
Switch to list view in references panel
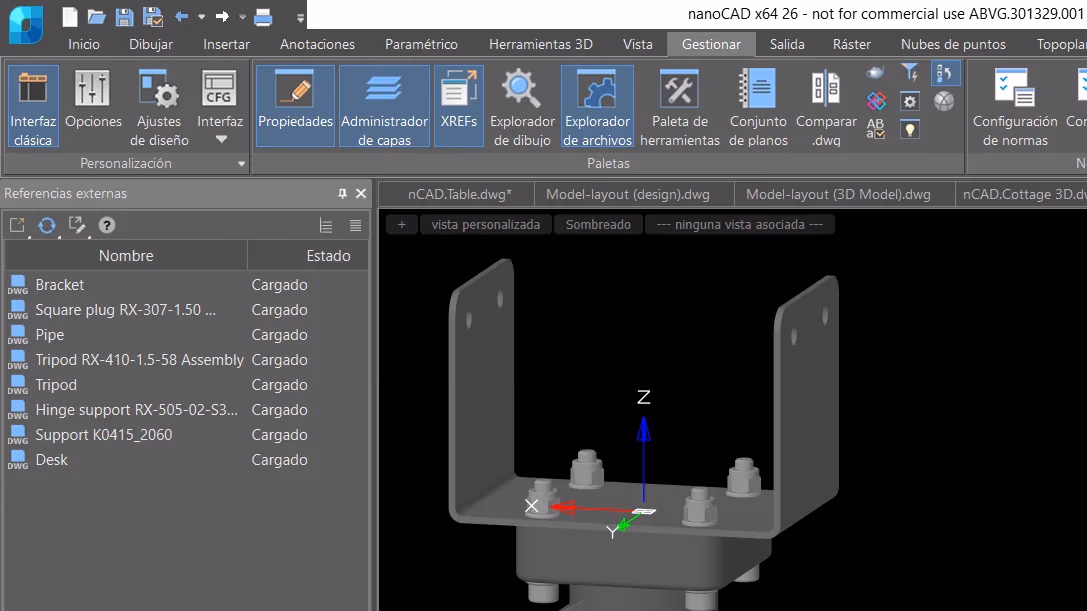point(356,225)
